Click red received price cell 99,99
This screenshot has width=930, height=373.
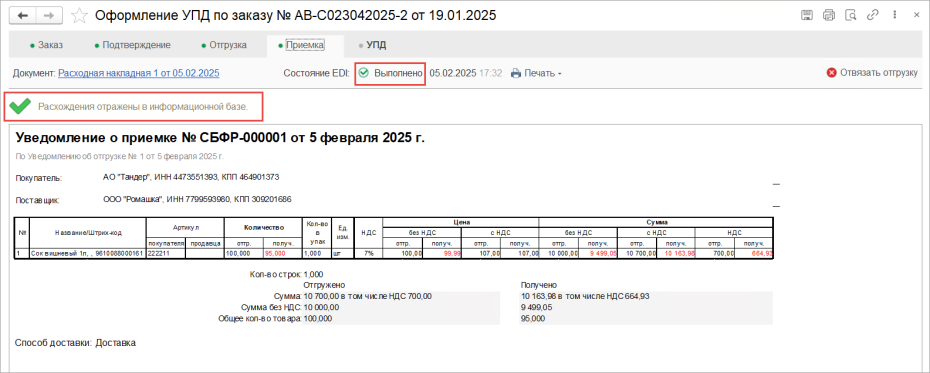click(x=441, y=253)
